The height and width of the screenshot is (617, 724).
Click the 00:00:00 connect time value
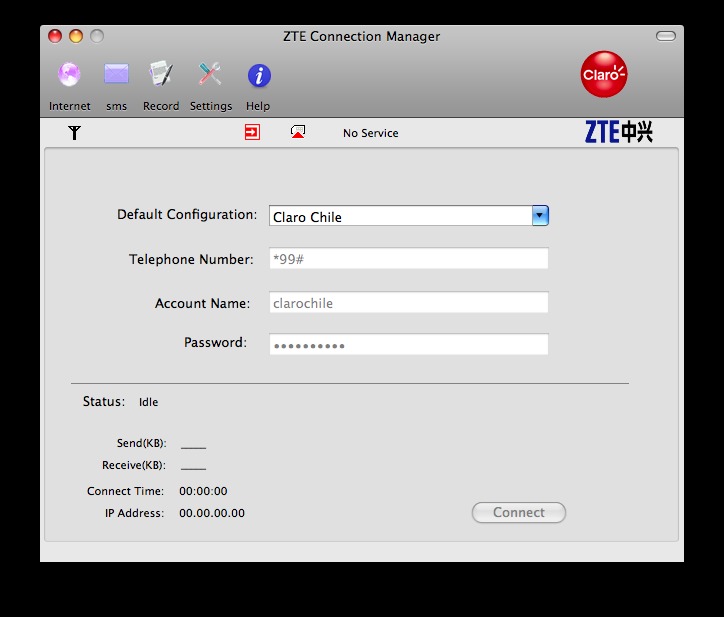coord(203,491)
